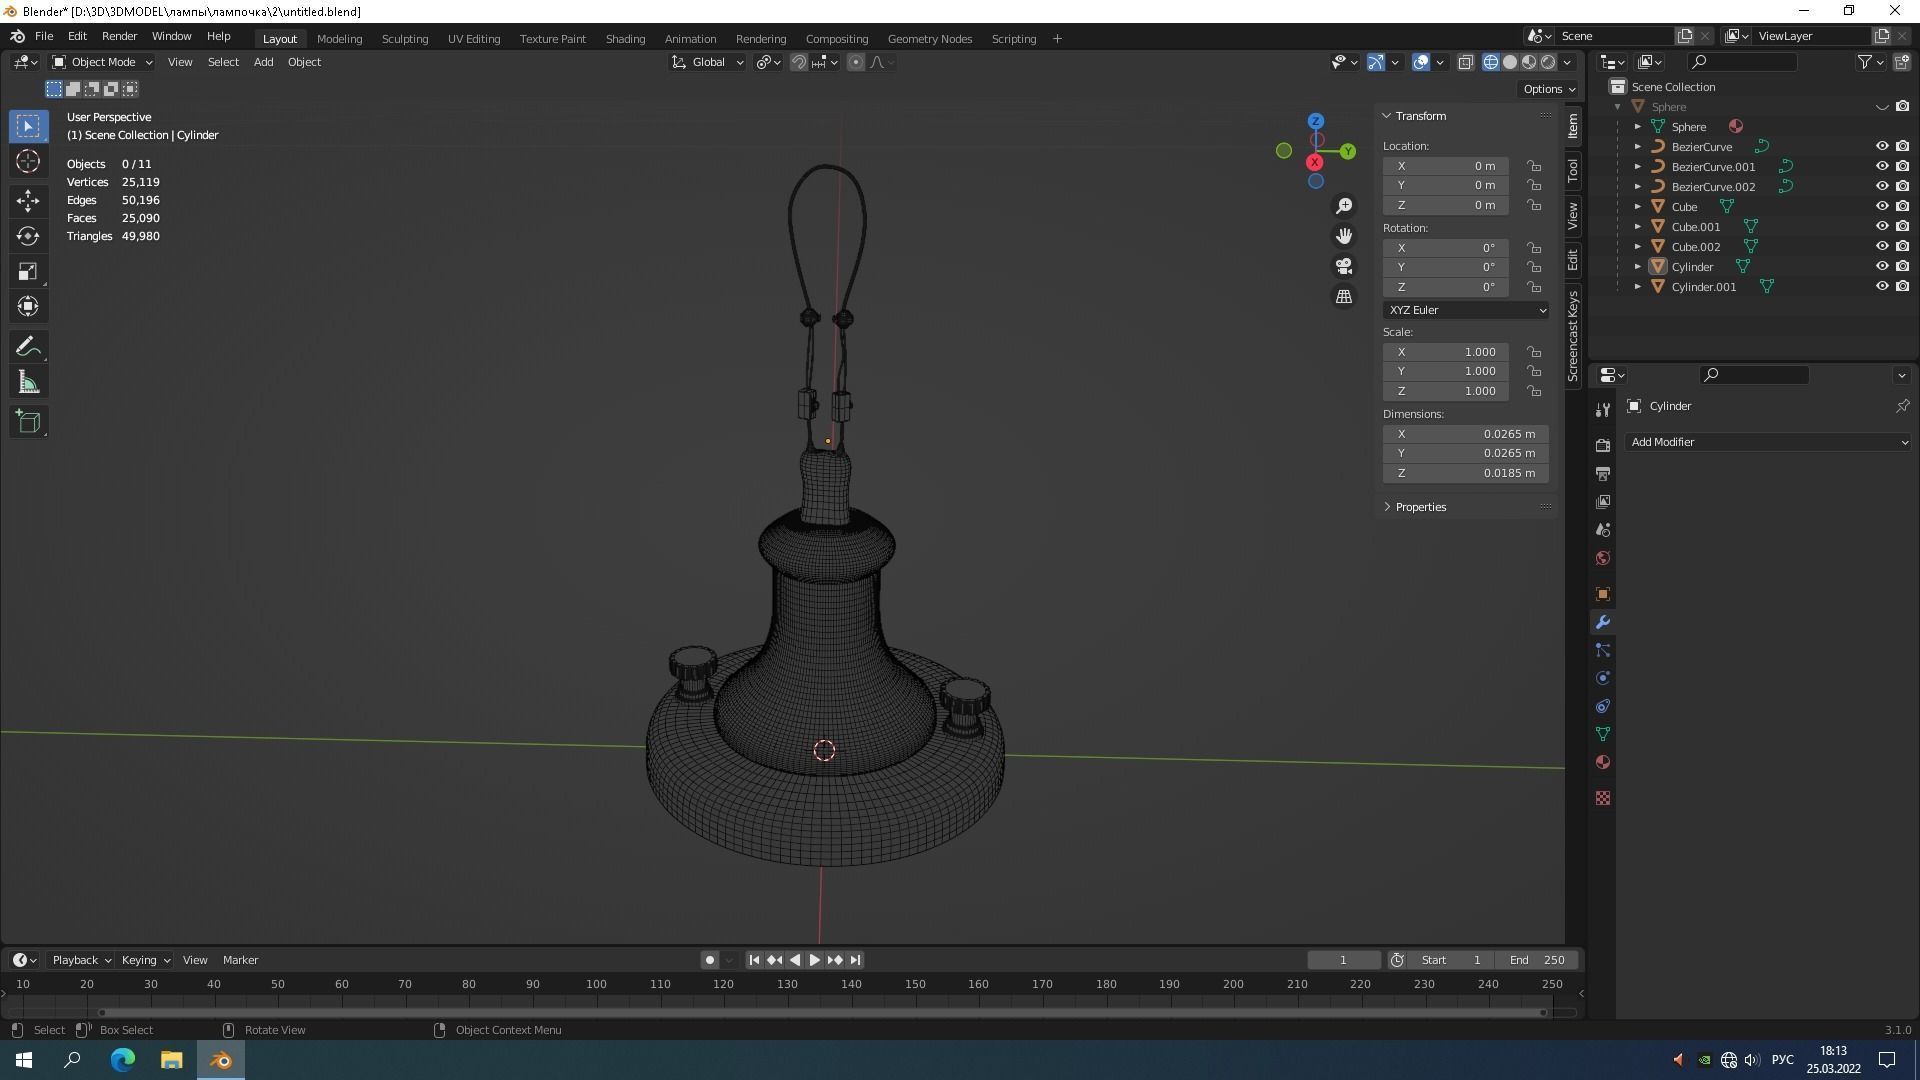This screenshot has height=1080, width=1920.
Task: Open the Options dropdown in viewport
Action: 1549,89
